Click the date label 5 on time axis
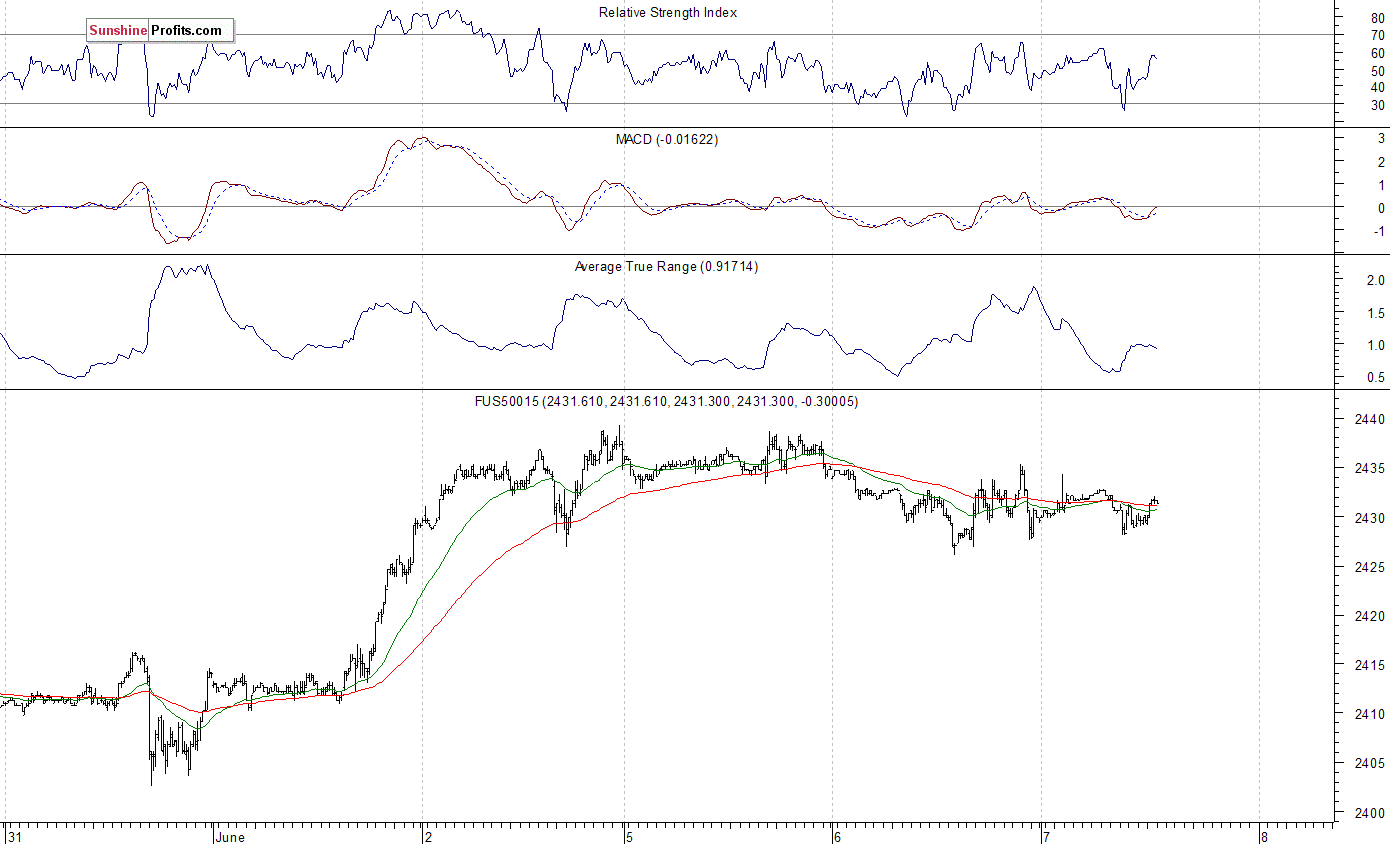Image resolution: width=1390 pixels, height=844 pixels. click(628, 836)
